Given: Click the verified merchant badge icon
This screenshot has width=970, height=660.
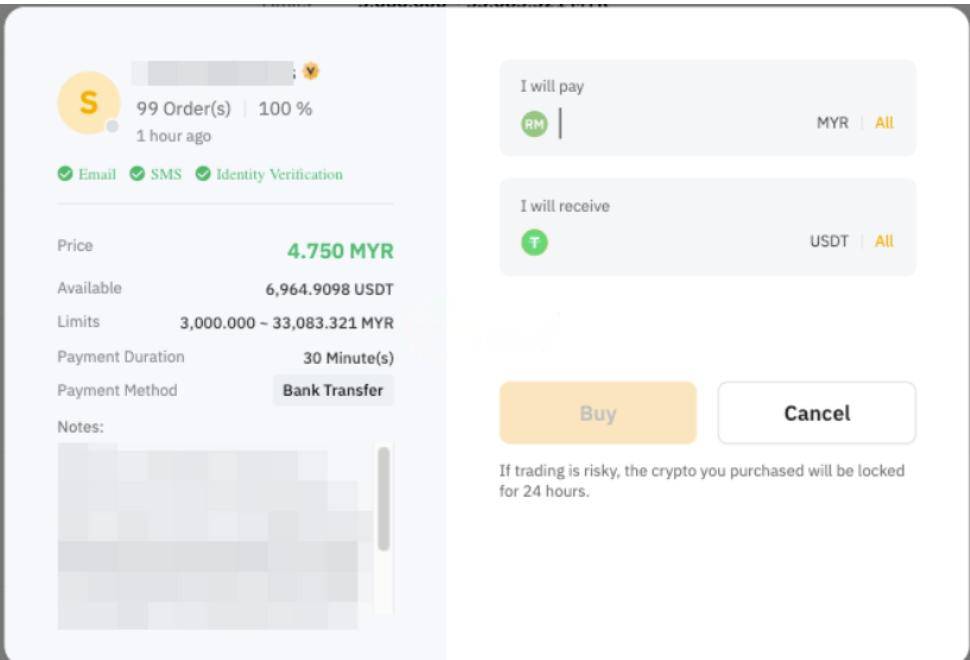Looking at the screenshot, I should pos(310,72).
